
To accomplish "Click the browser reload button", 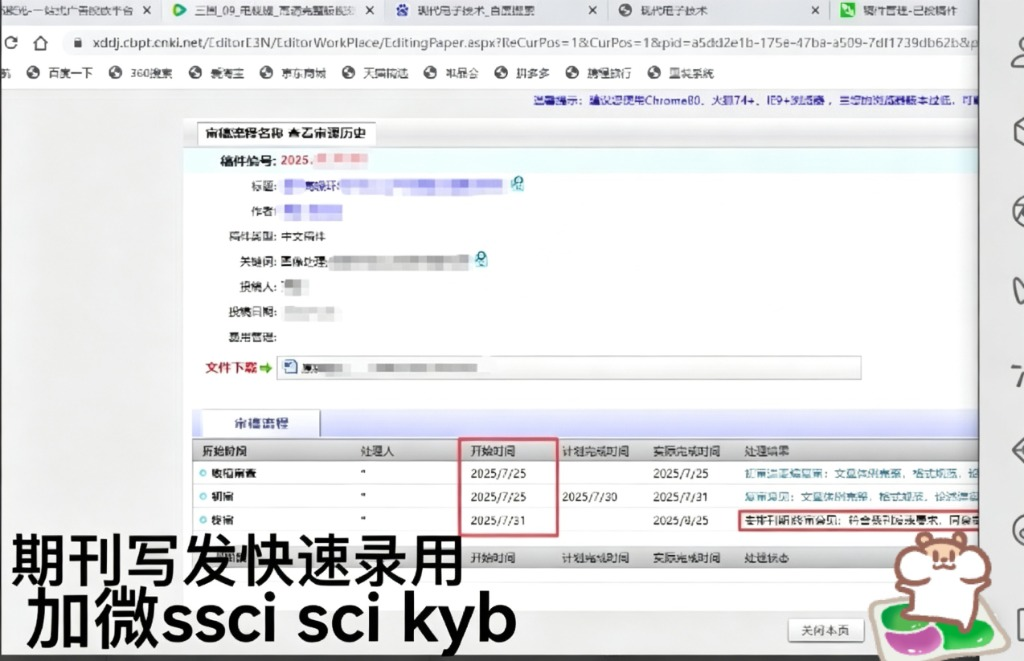I will [x=11, y=44].
